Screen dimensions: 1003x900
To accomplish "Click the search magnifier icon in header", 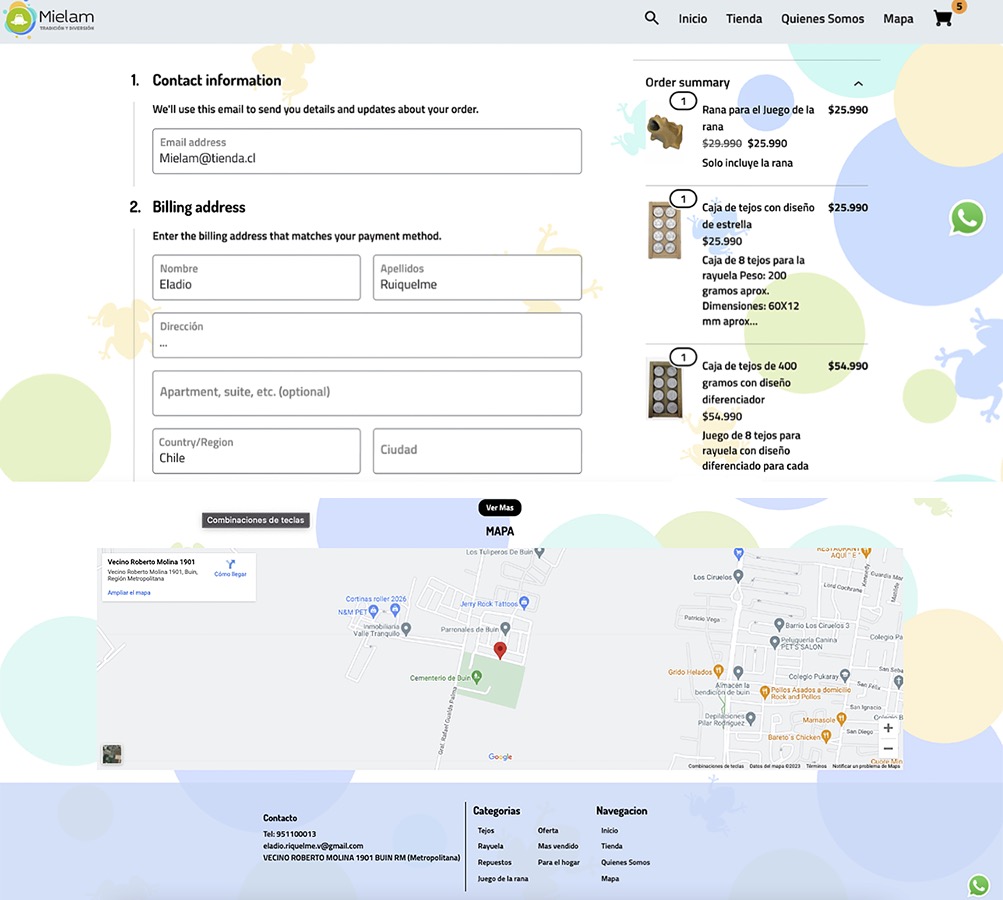I will click(x=652, y=18).
